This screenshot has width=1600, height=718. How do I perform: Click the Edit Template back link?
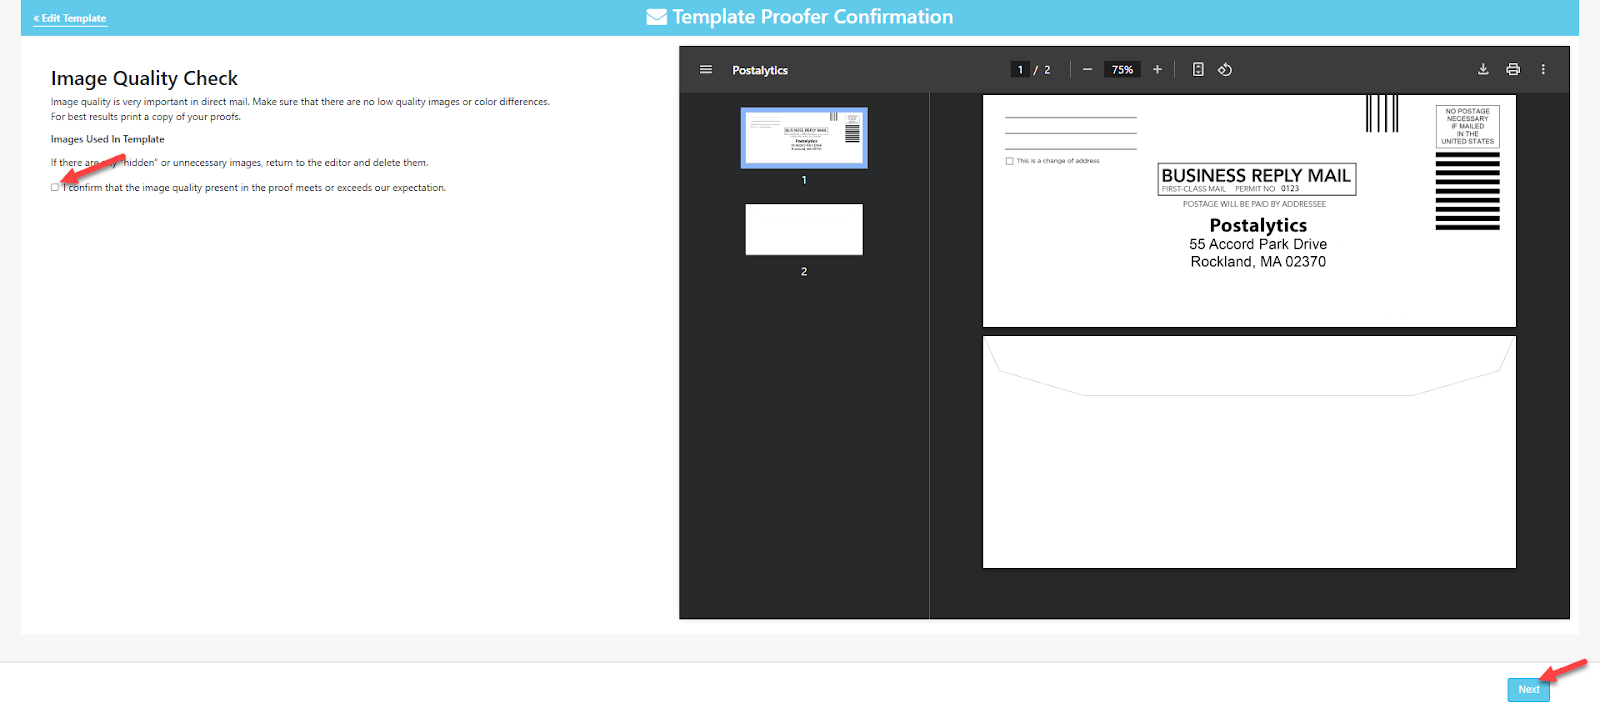point(70,18)
